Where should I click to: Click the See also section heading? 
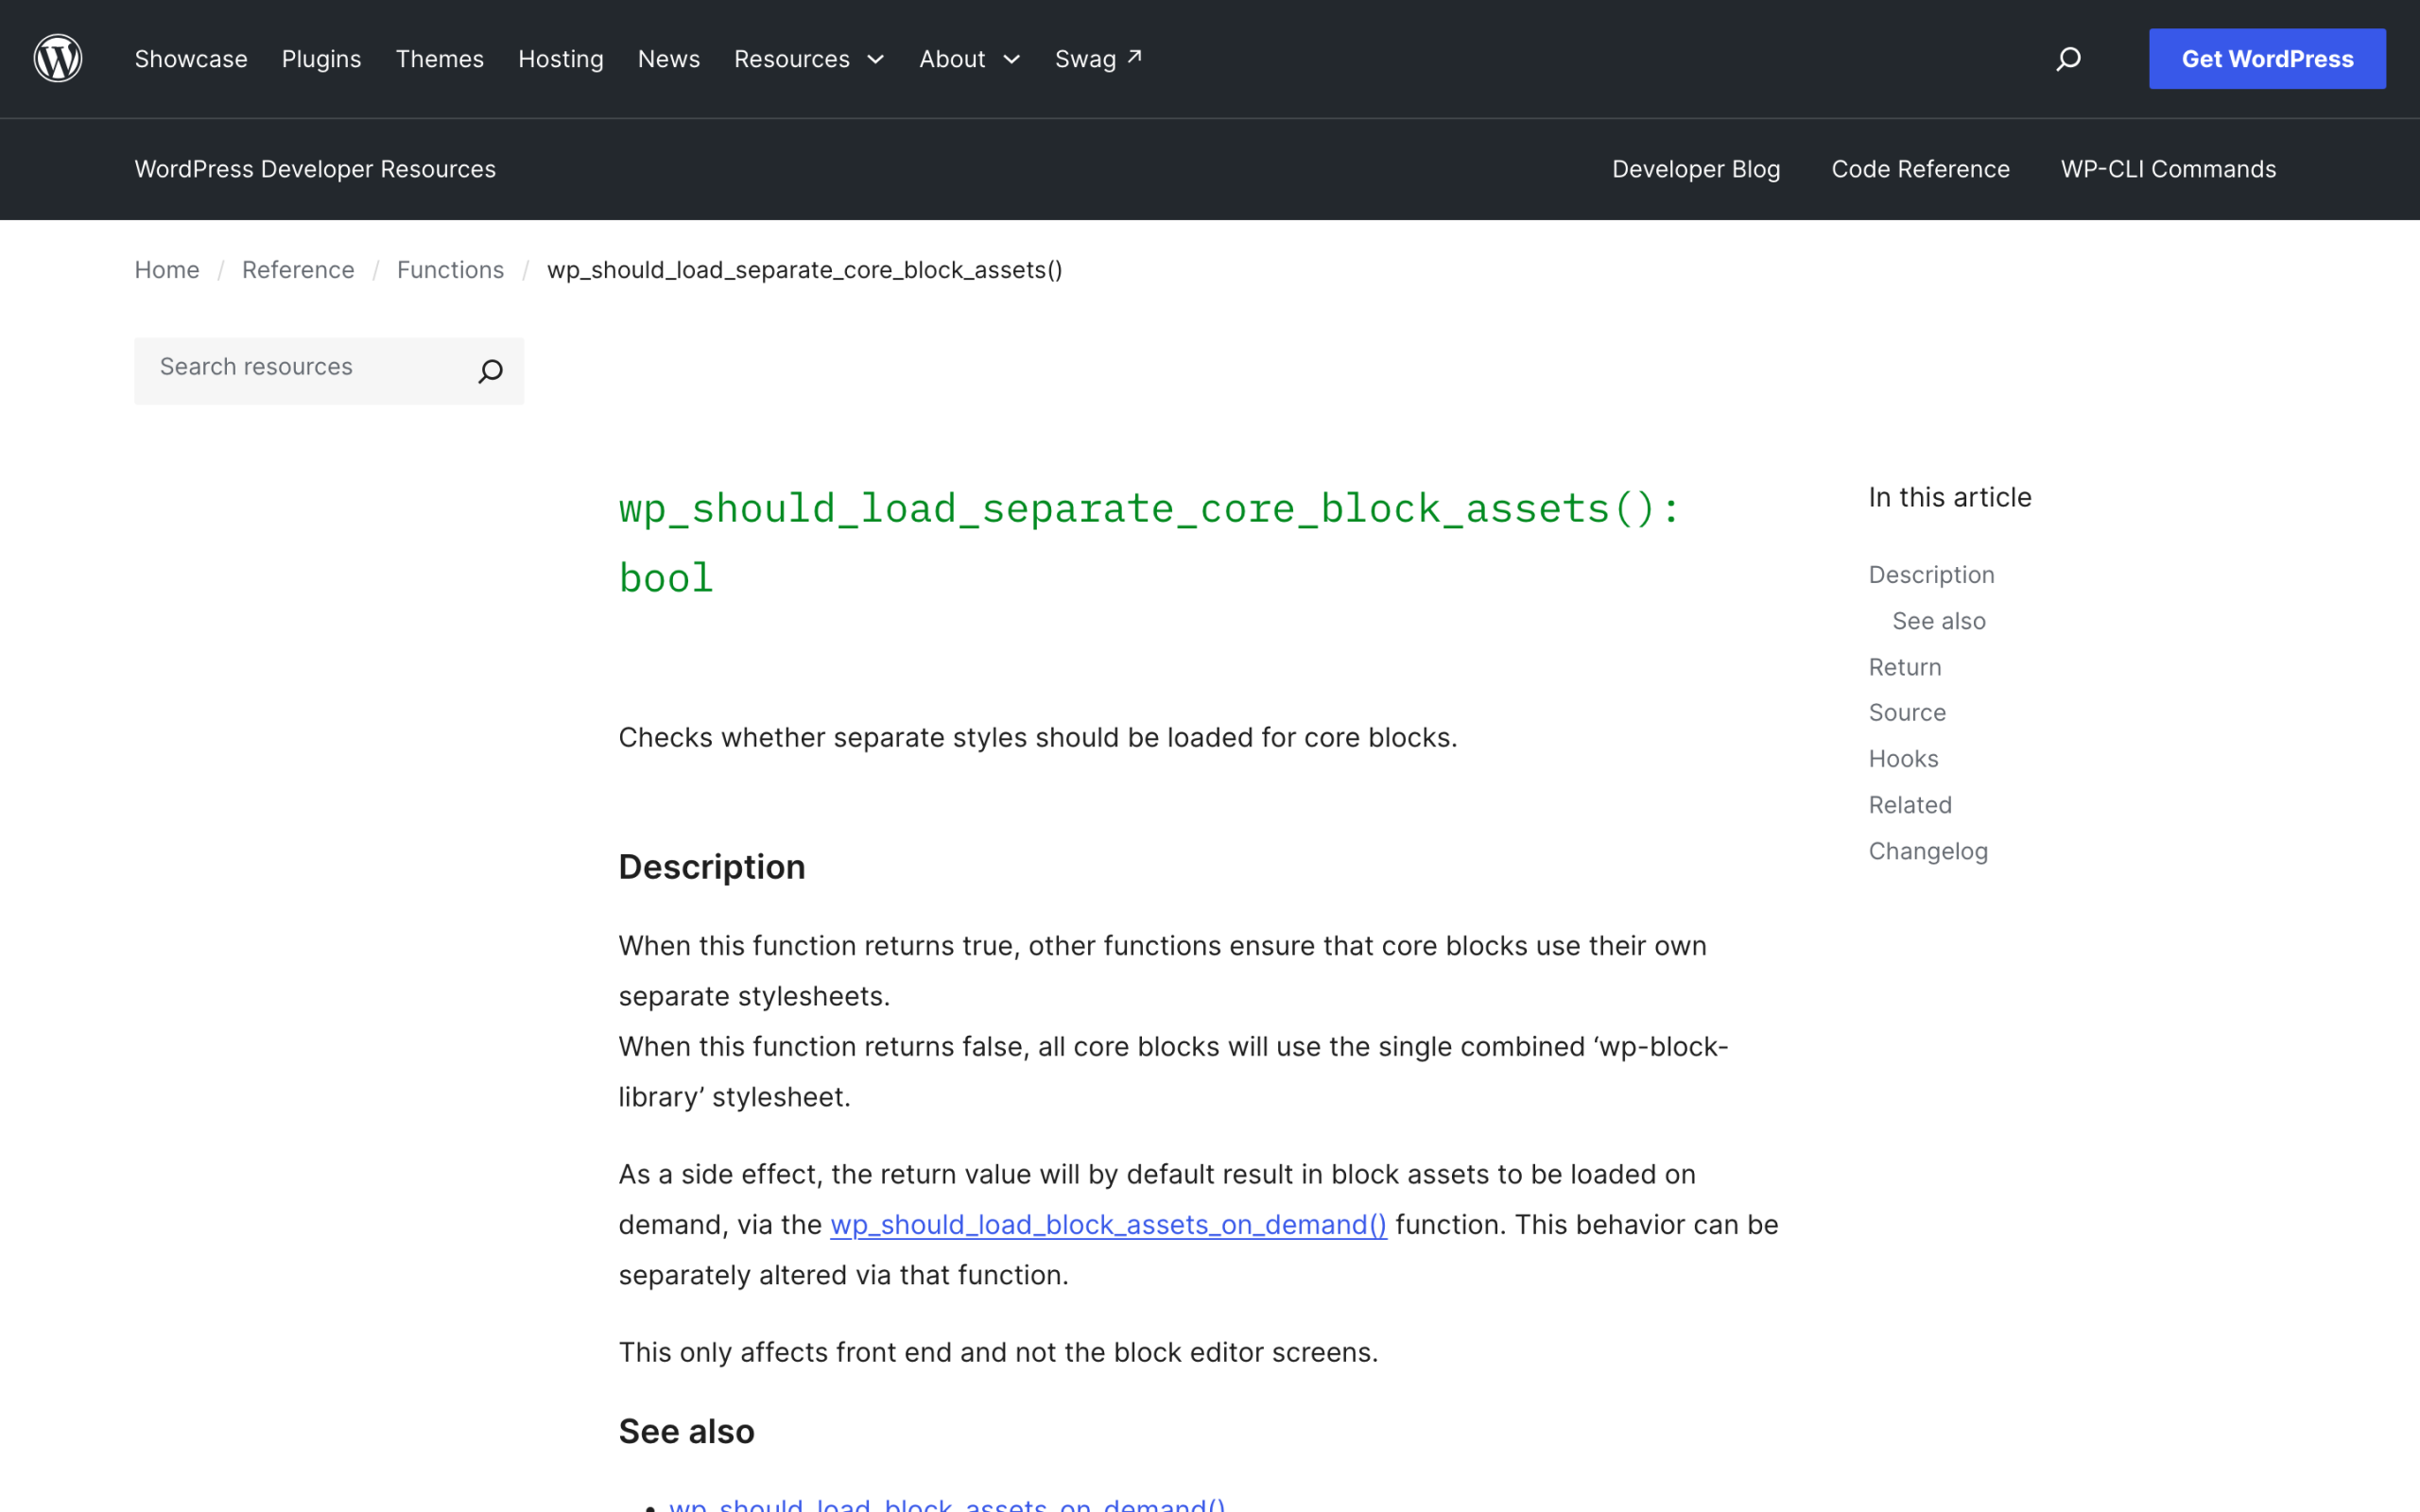click(x=686, y=1432)
